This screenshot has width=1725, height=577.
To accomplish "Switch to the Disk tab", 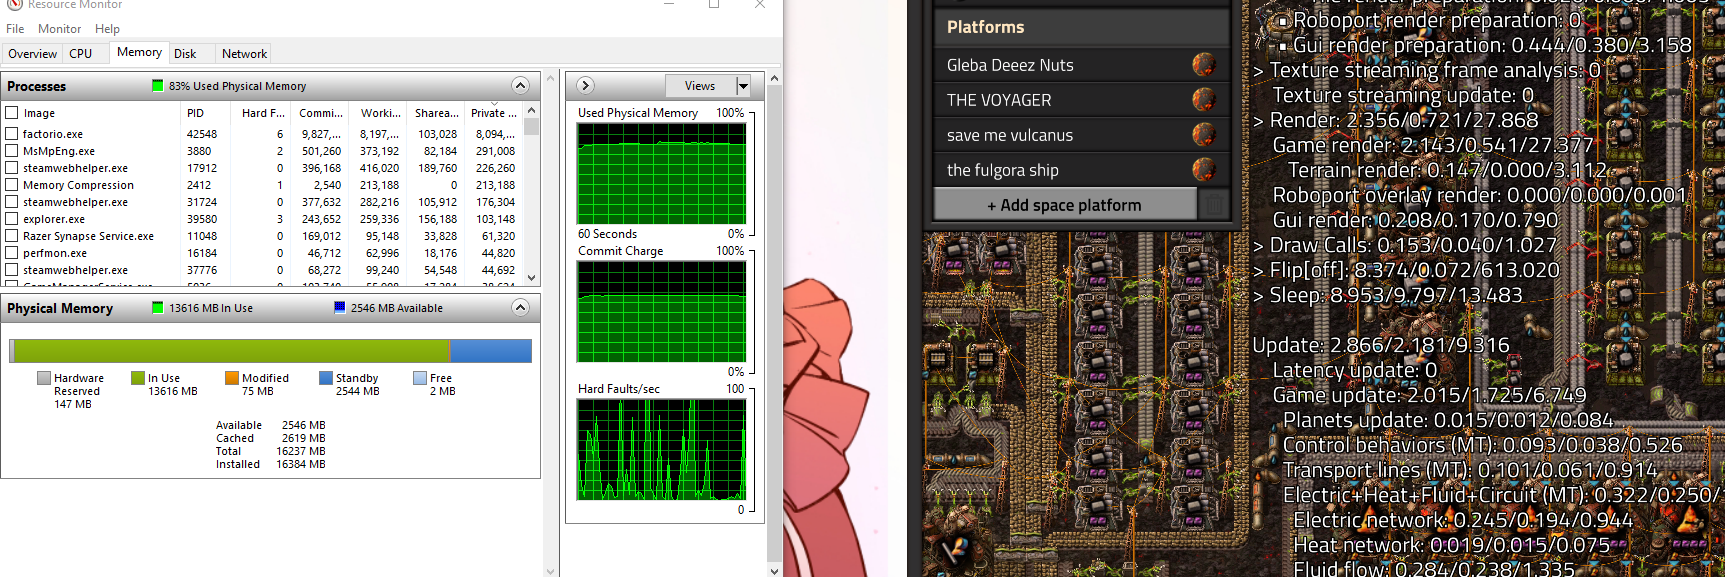I will point(185,54).
